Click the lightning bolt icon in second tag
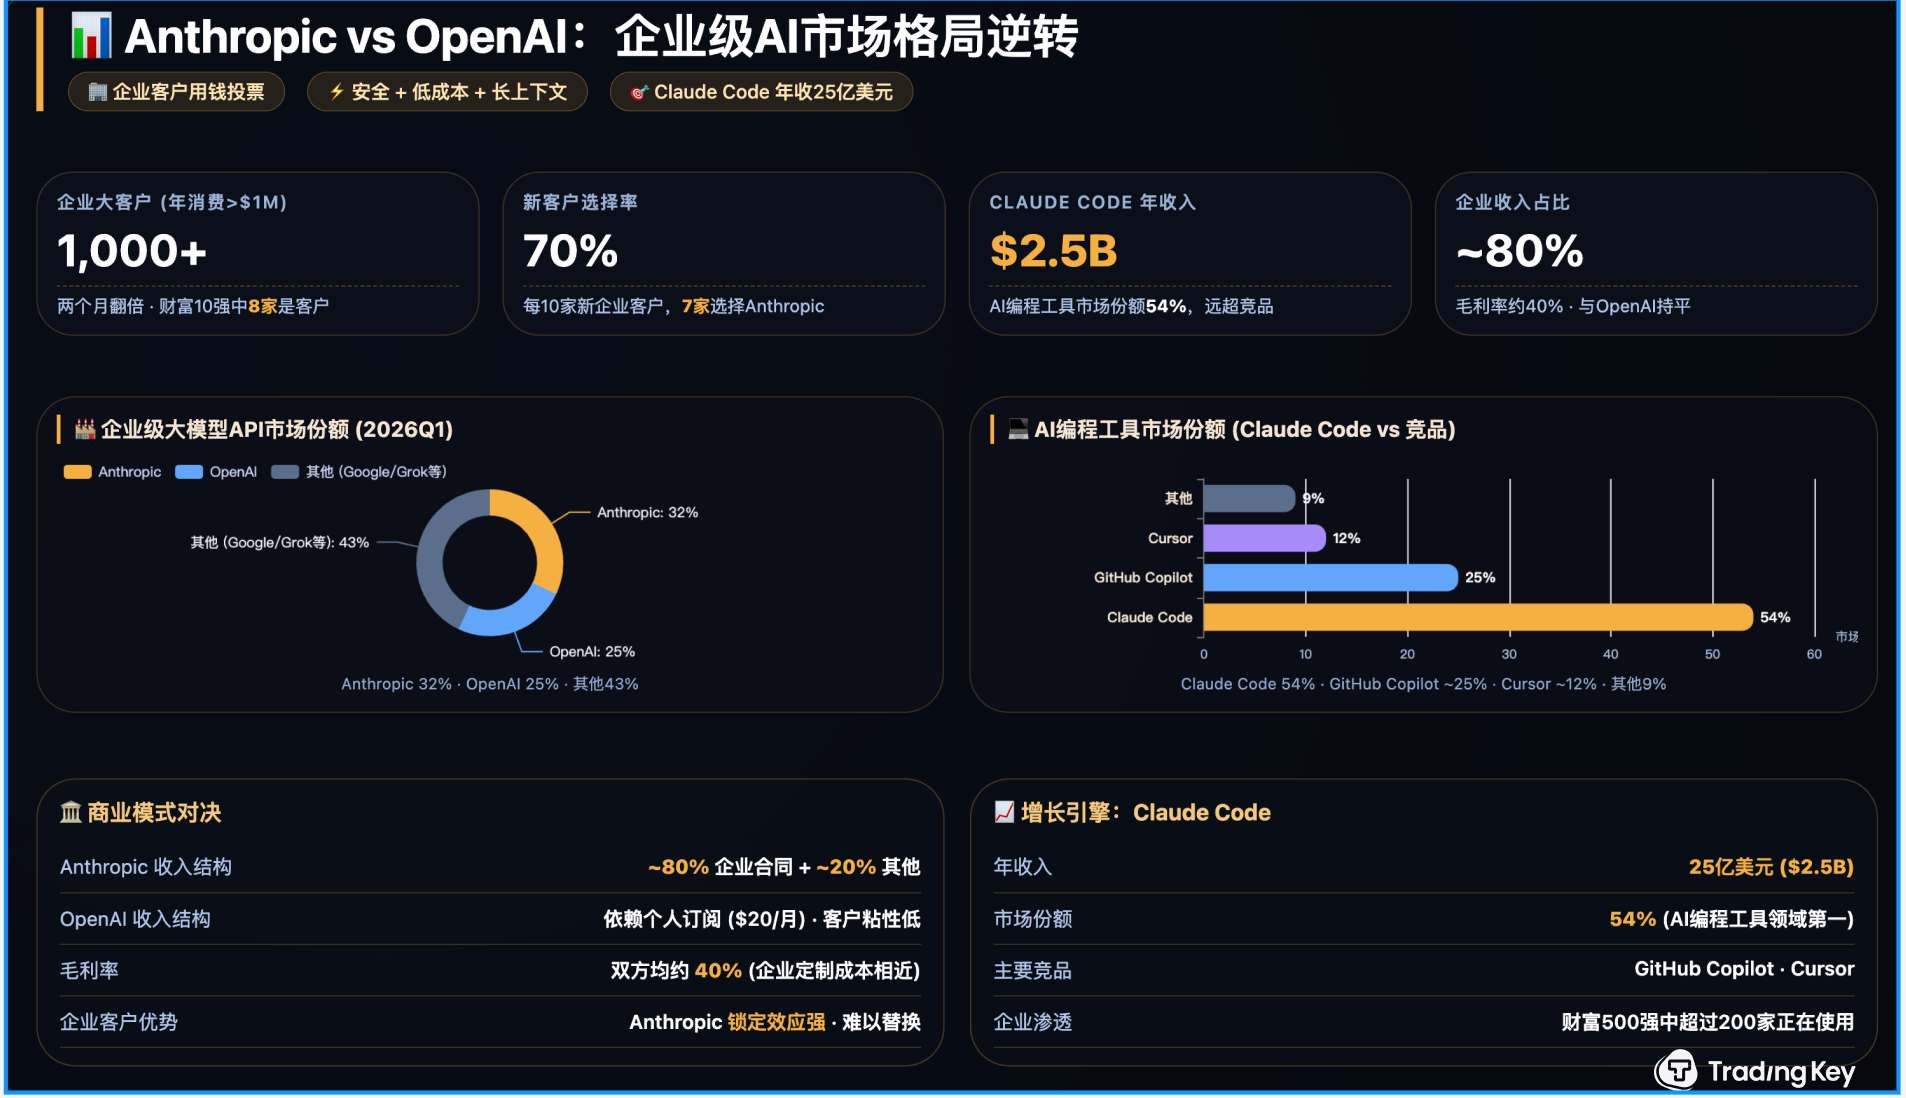This screenshot has height=1098, width=1906. (337, 92)
